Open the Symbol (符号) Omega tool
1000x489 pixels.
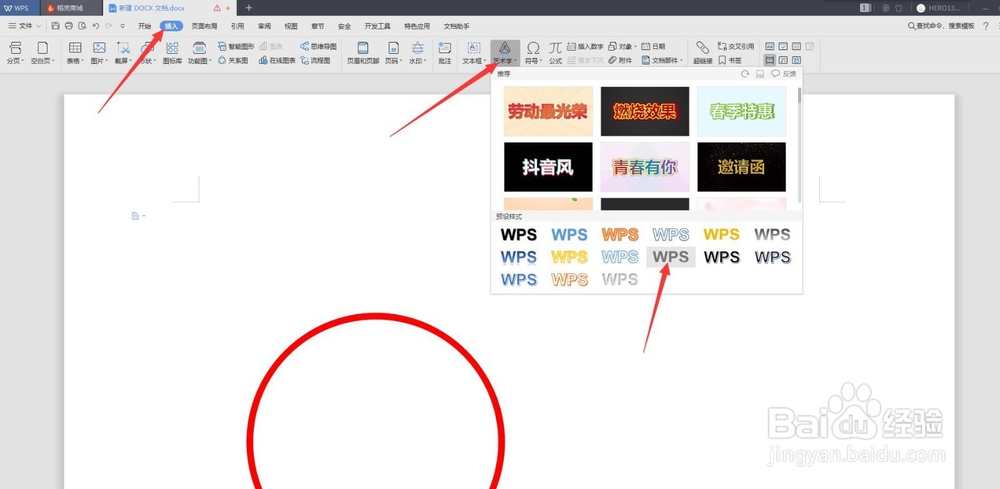click(x=533, y=52)
